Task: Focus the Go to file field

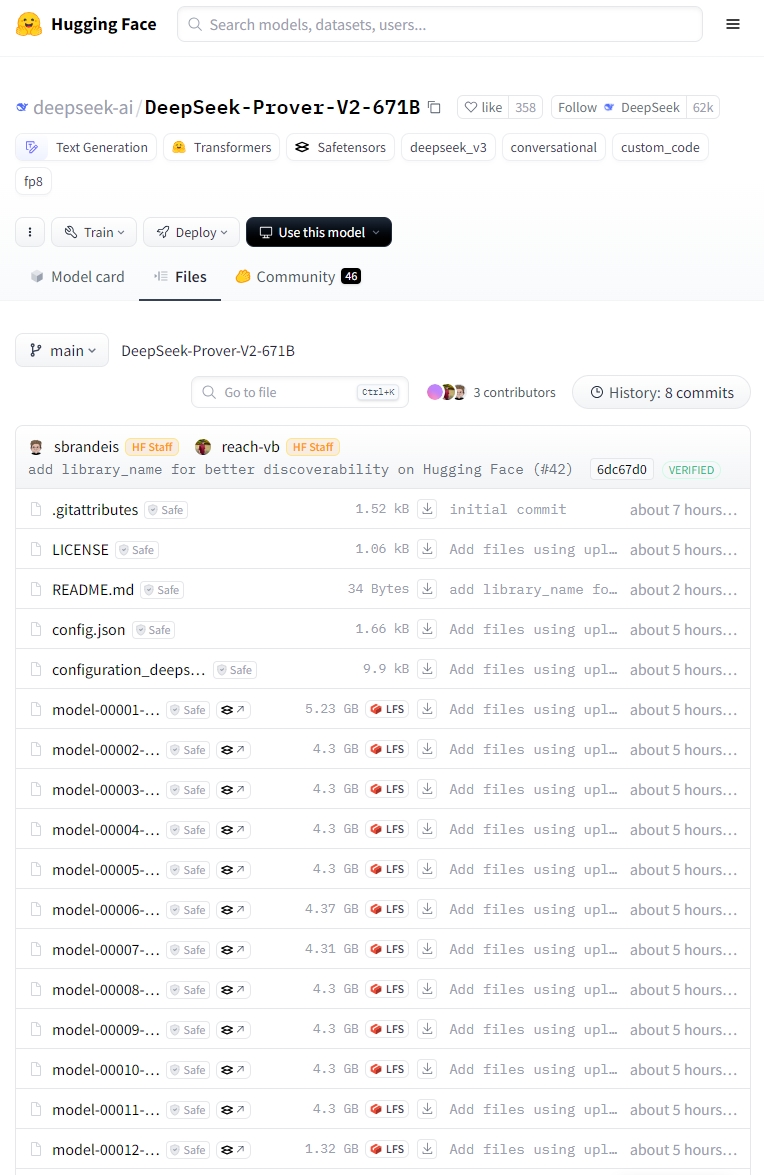Action: coord(300,392)
